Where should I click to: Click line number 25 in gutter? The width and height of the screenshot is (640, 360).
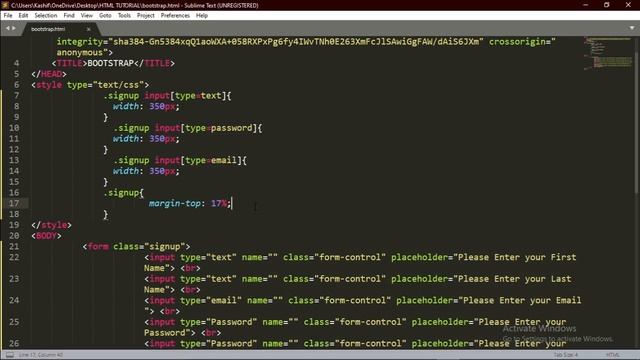14,322
